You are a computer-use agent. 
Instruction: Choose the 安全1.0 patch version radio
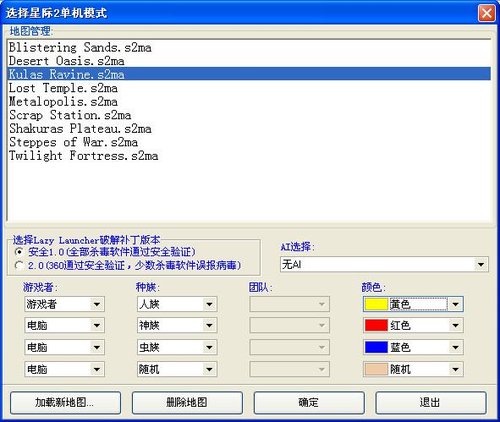point(19,252)
